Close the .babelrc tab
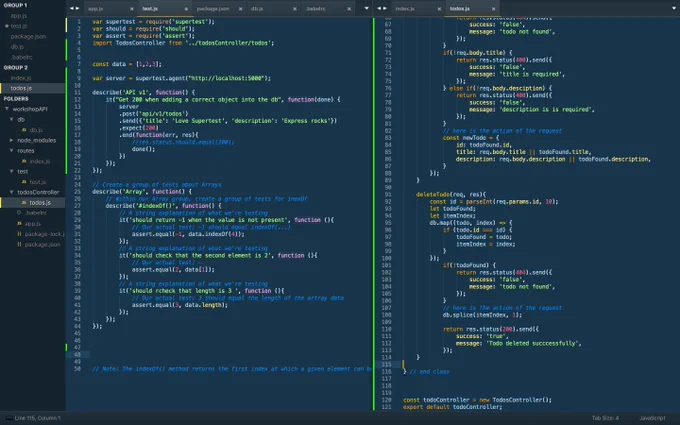 pyautogui.click(x=349, y=9)
